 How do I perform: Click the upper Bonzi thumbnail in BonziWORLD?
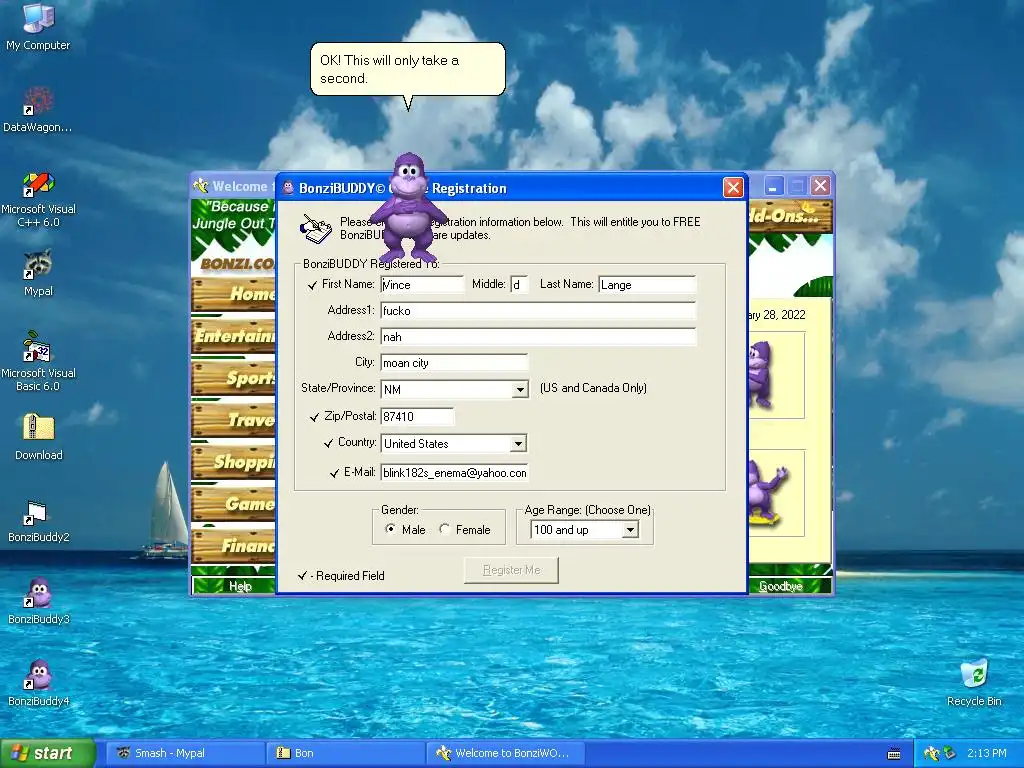(x=776, y=375)
